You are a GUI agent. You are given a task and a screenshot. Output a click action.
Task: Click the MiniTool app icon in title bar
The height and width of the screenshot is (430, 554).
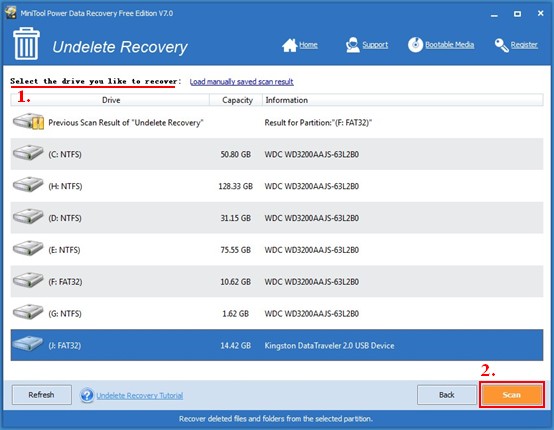(x=11, y=13)
